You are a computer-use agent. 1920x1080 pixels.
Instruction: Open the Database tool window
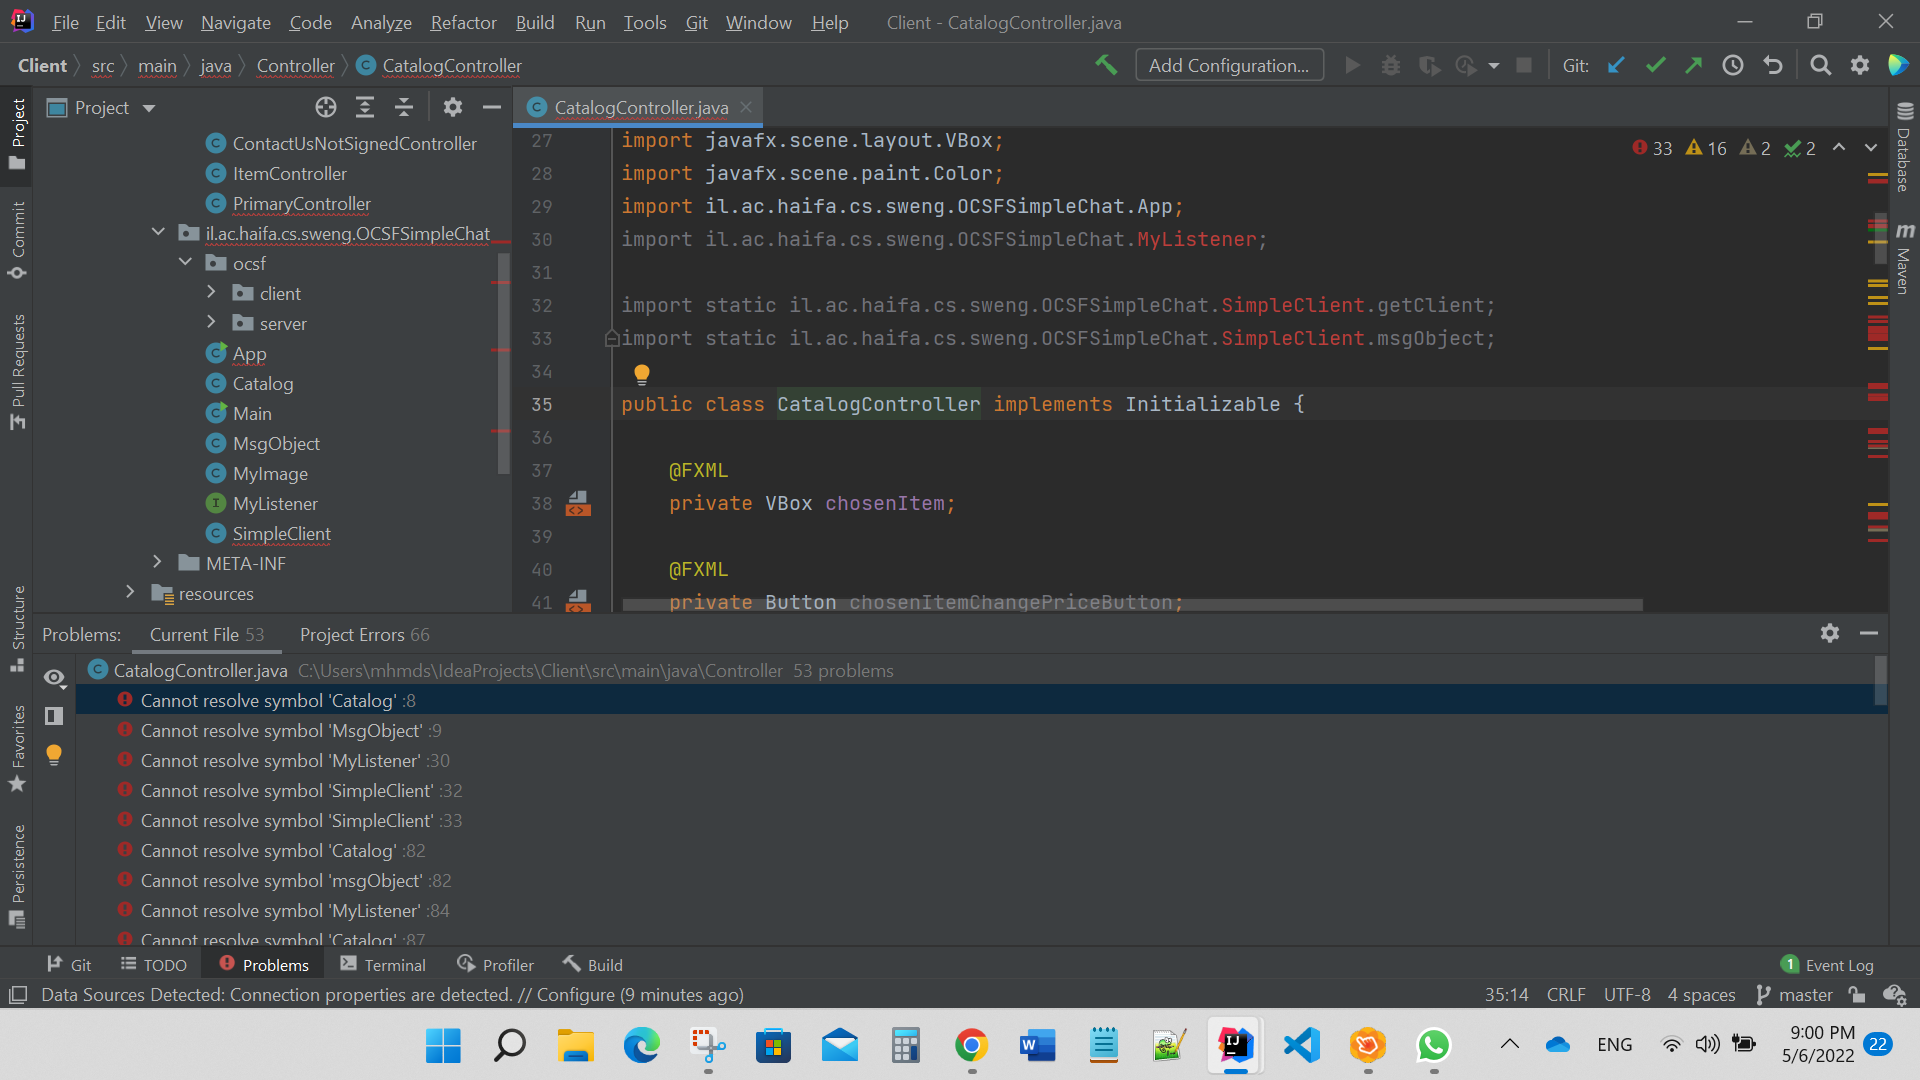point(1904,146)
